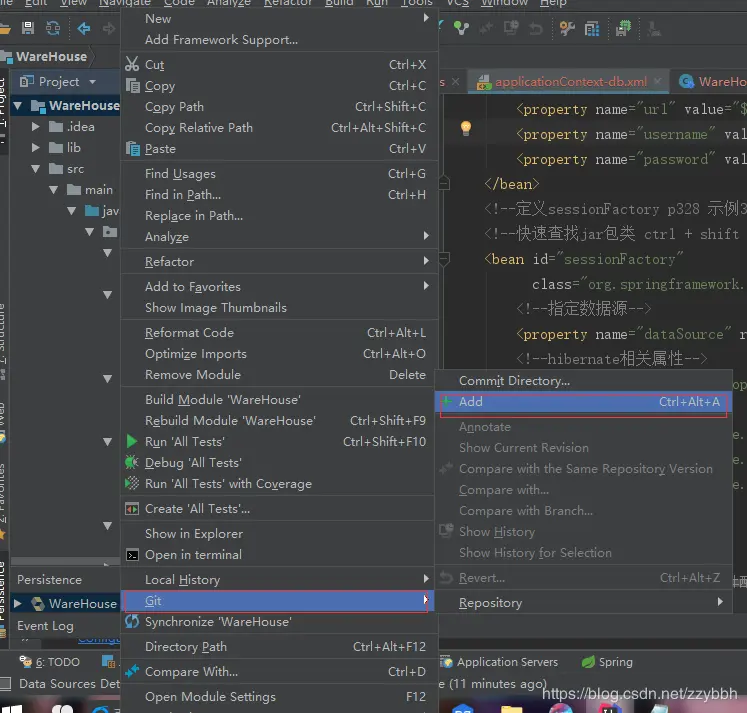The height and width of the screenshot is (713, 747).
Task: Click the Synchronize 'WareHouse' refresh icon
Action: [132, 622]
